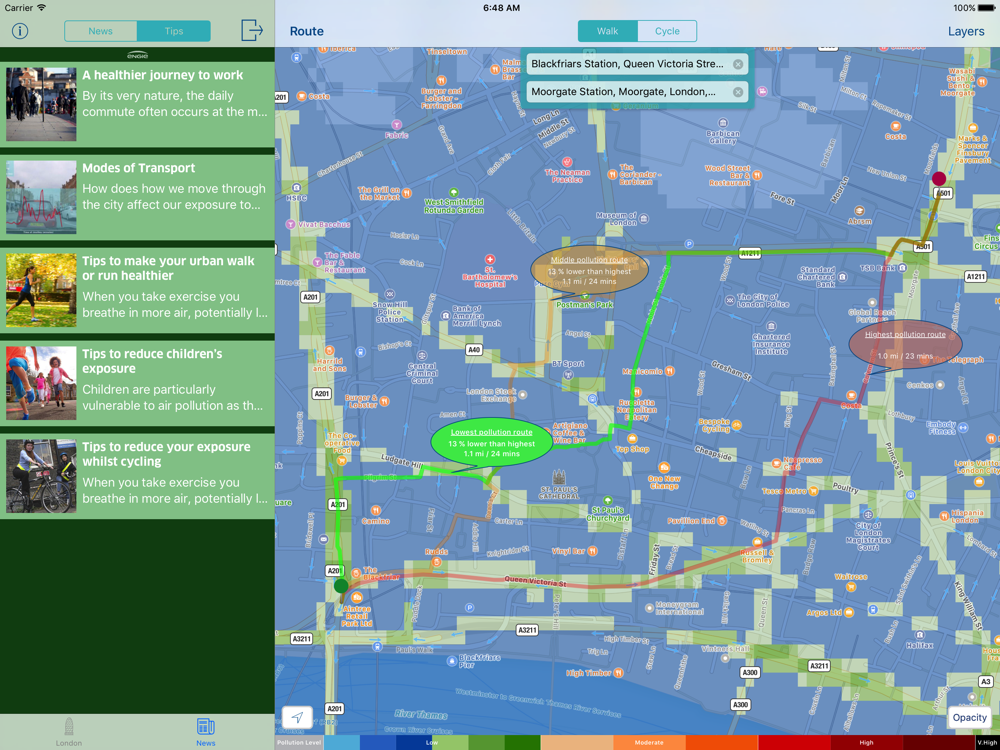
Task: Tap the Tesco Metro shop icon
Action: coord(813,491)
